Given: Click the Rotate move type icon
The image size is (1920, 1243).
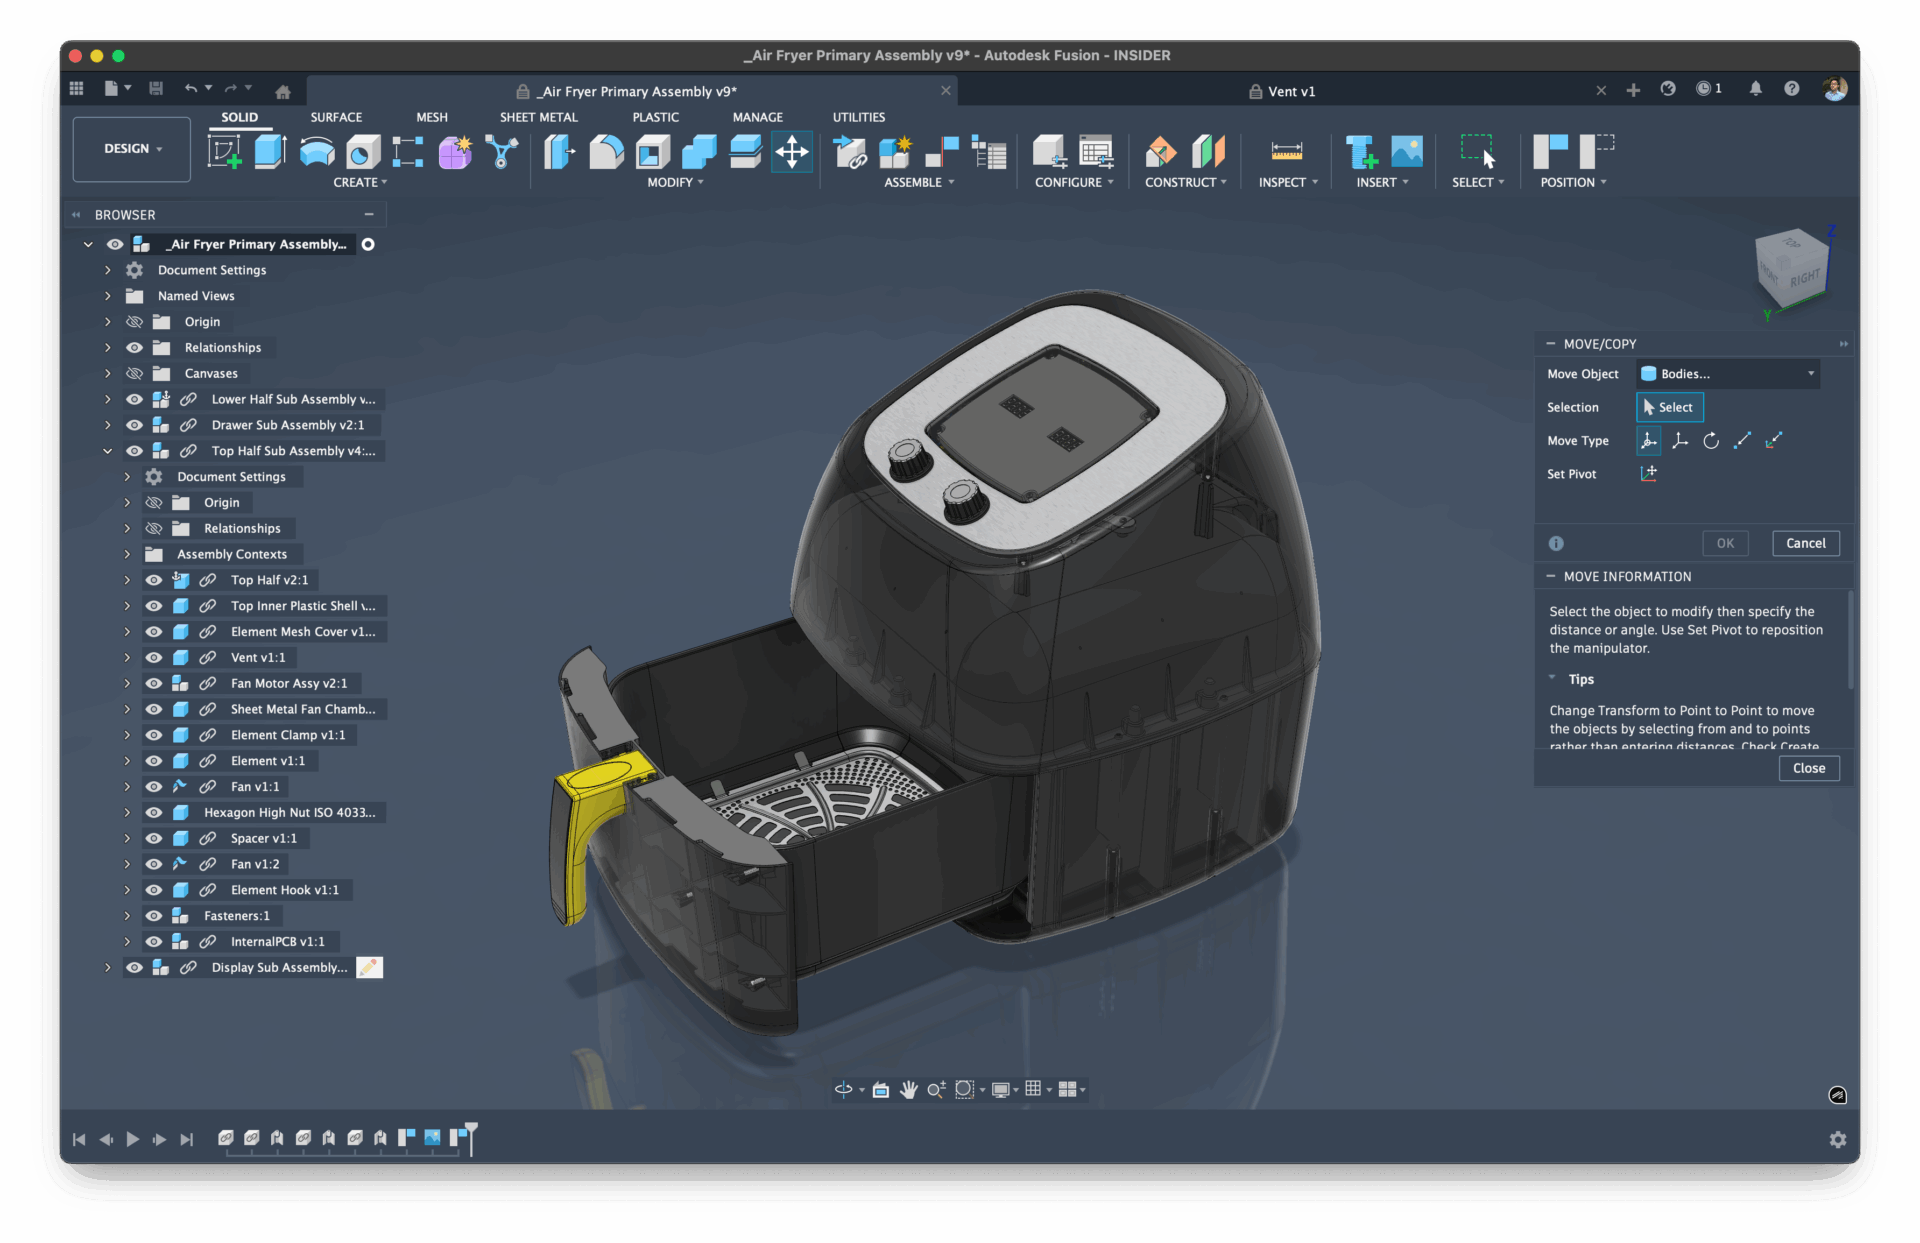Looking at the screenshot, I should pyautogui.click(x=1711, y=441).
